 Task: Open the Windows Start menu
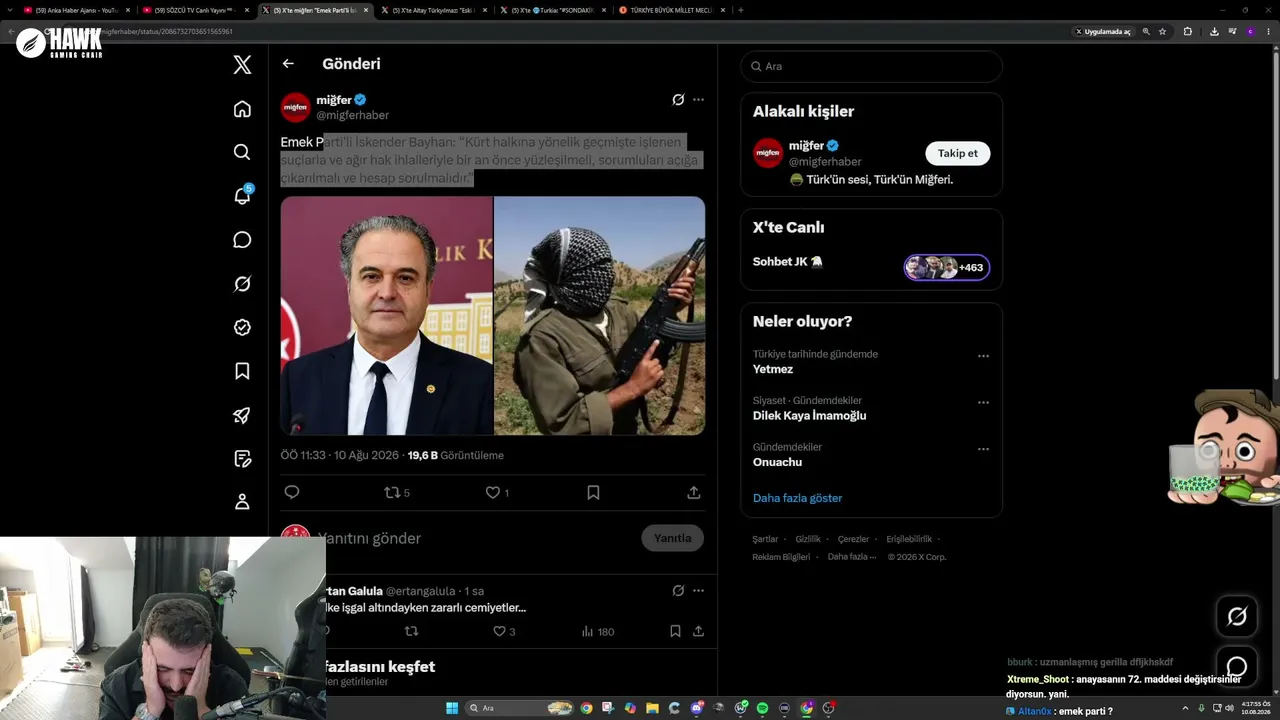click(452, 708)
